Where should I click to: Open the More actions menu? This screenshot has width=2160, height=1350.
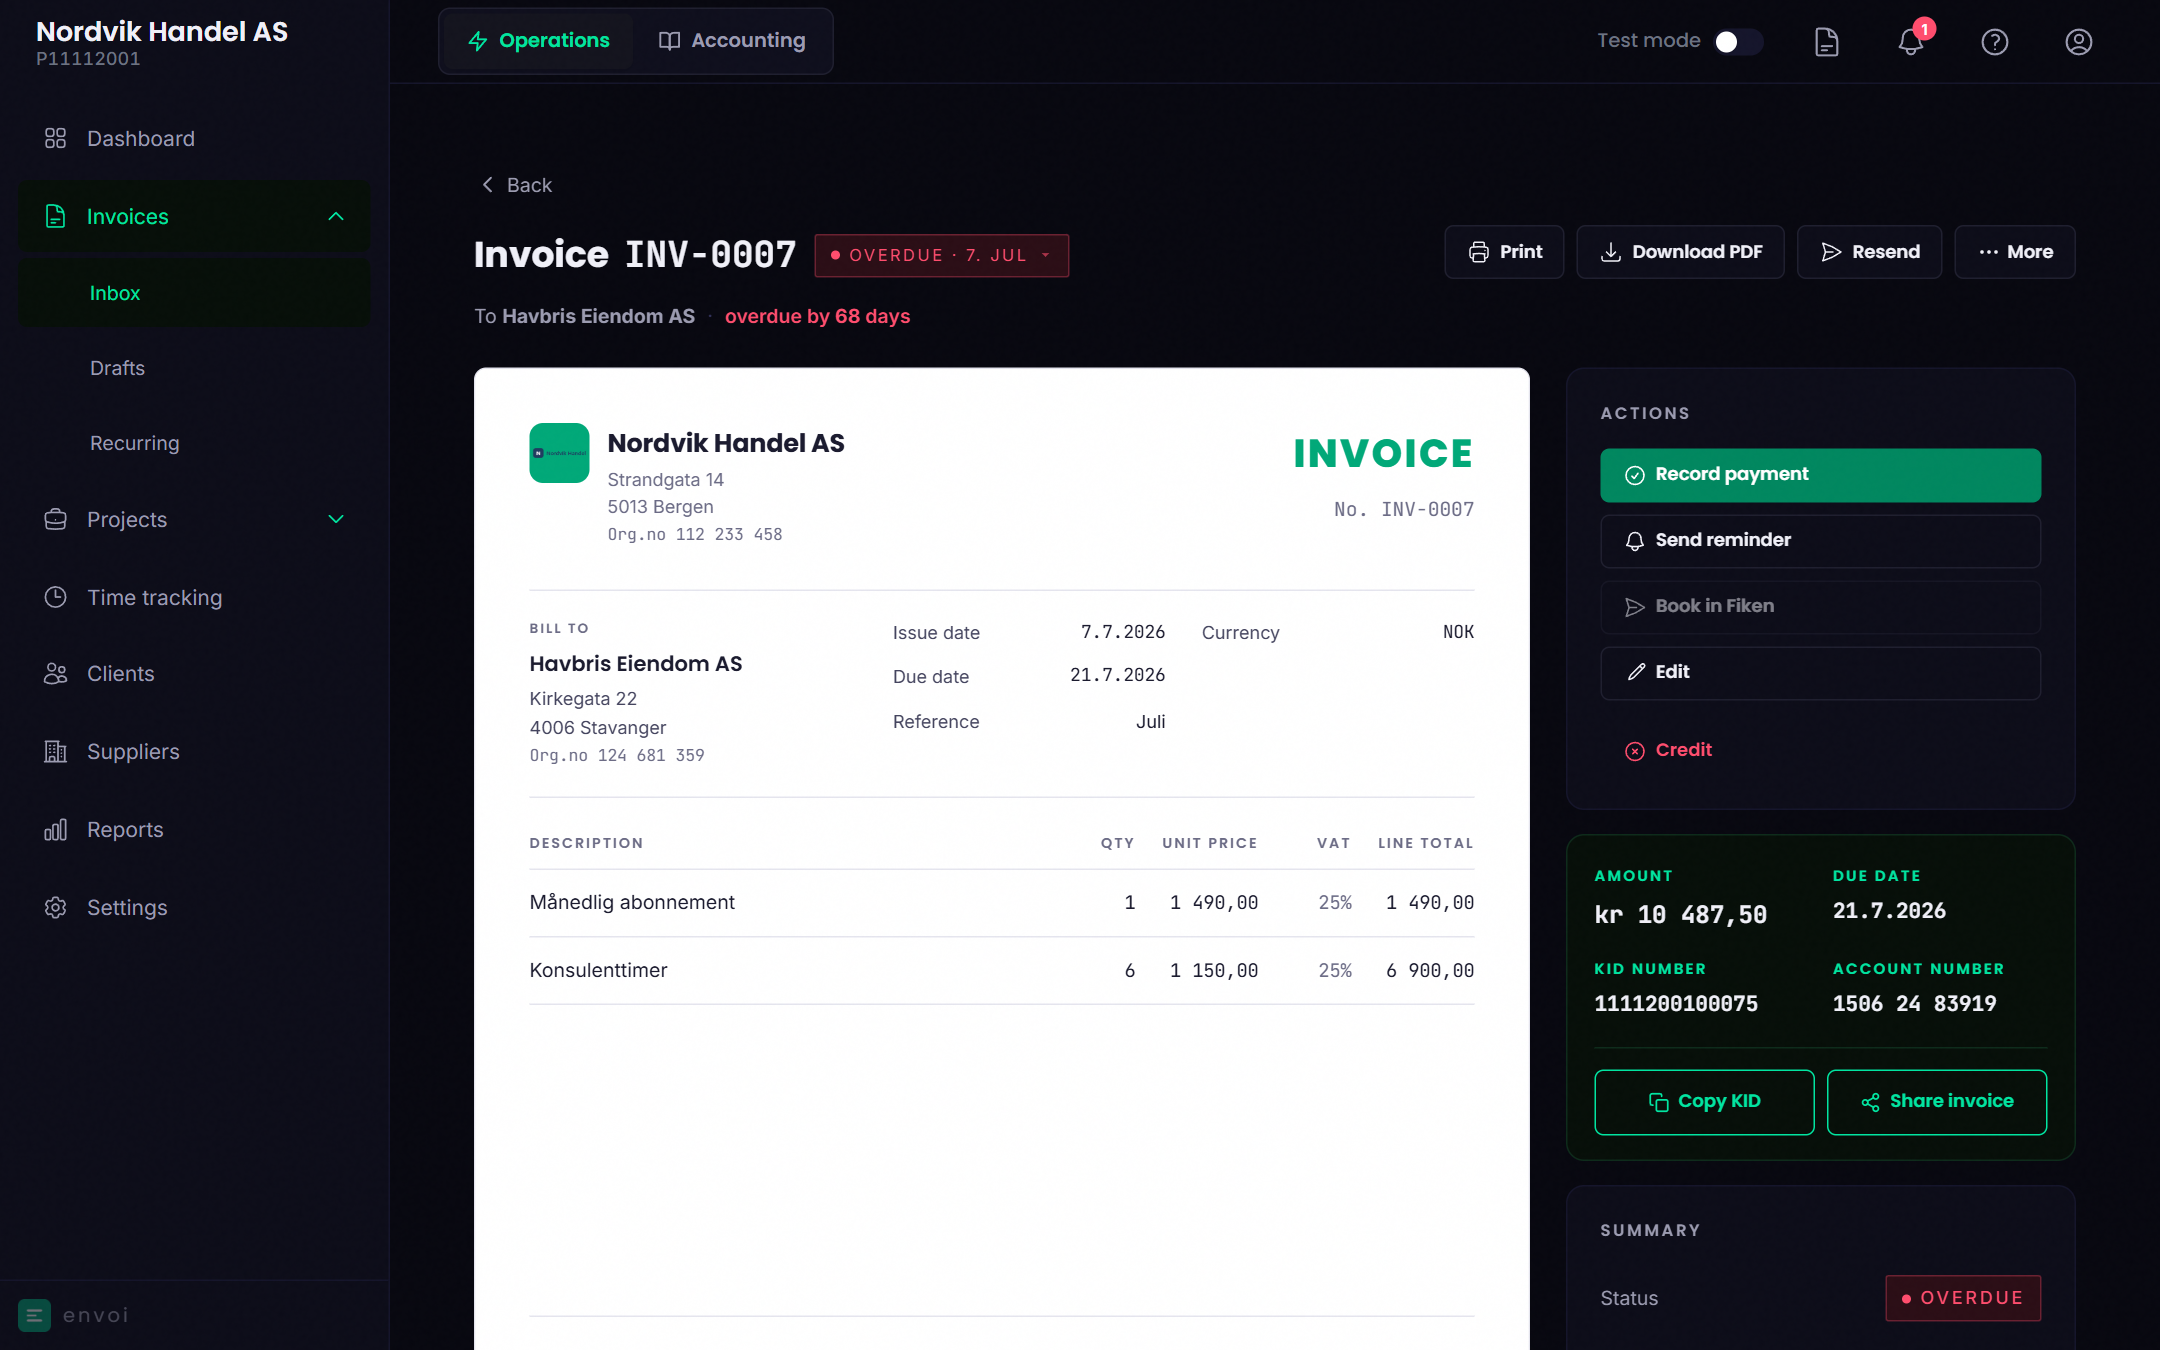point(2015,252)
